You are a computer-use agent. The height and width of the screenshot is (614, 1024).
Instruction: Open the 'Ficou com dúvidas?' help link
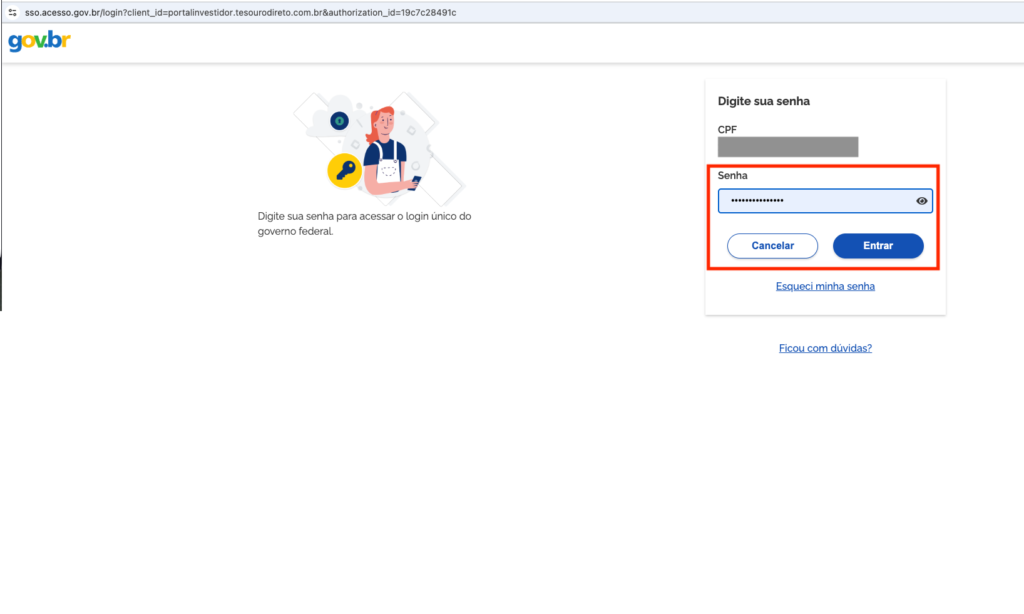tap(825, 348)
